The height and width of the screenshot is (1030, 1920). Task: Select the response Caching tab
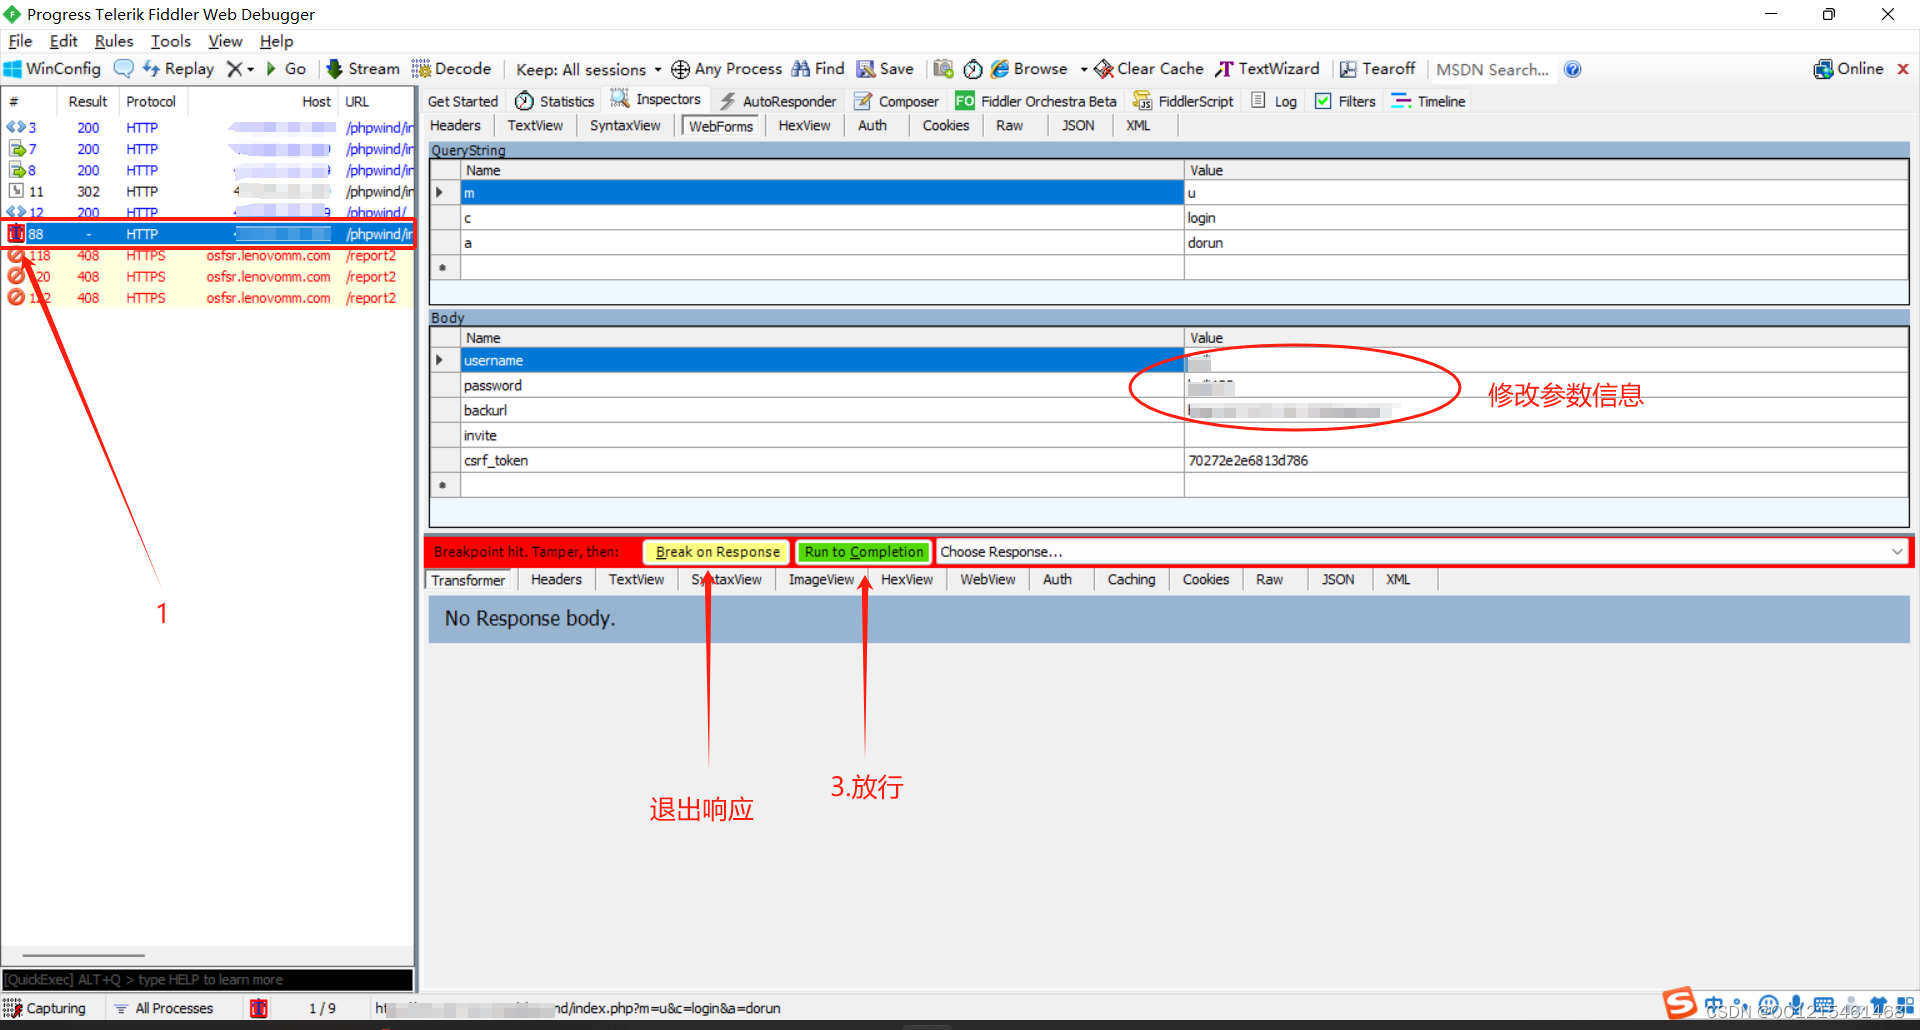point(1131,579)
